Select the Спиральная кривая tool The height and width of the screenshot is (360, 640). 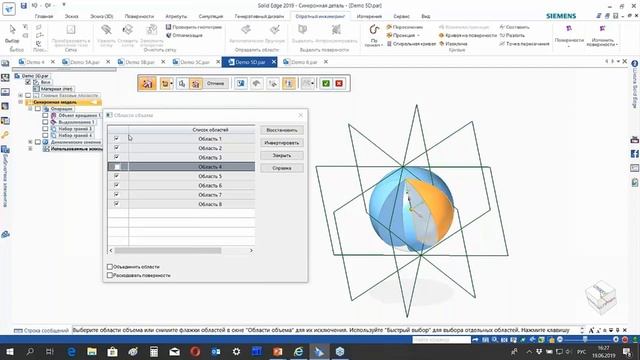(x=411, y=44)
